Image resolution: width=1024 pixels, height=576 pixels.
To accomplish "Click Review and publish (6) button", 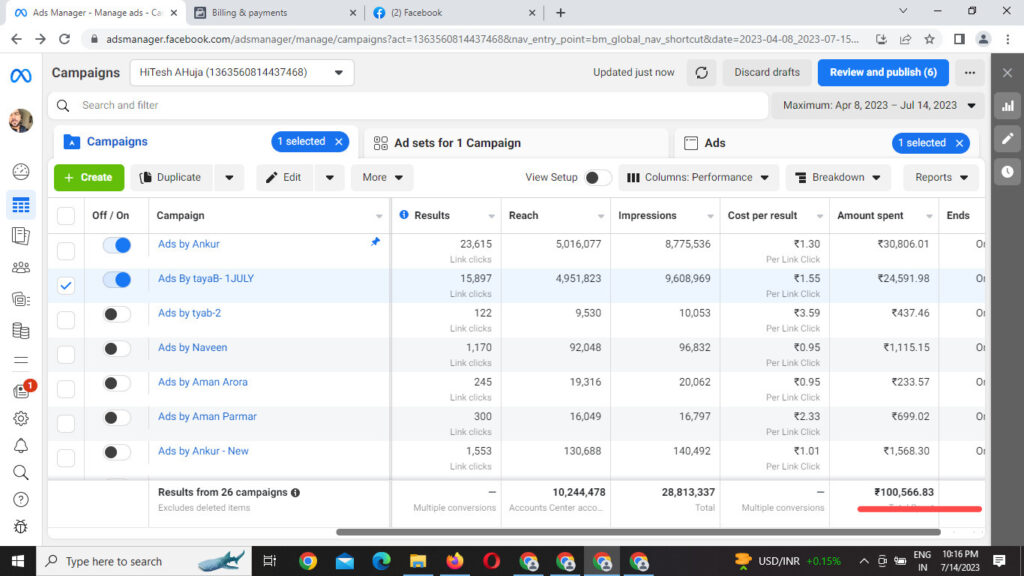I will coord(882,72).
